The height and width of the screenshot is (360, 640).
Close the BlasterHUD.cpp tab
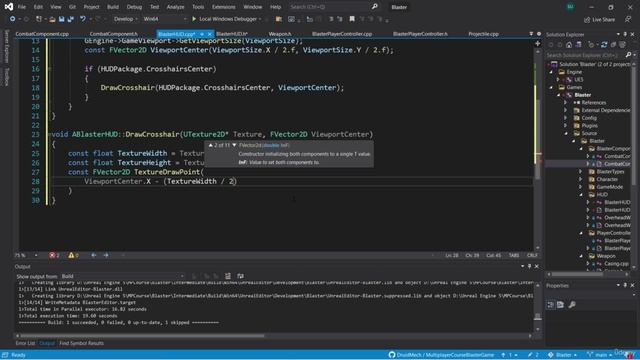pyautogui.click(x=209, y=34)
